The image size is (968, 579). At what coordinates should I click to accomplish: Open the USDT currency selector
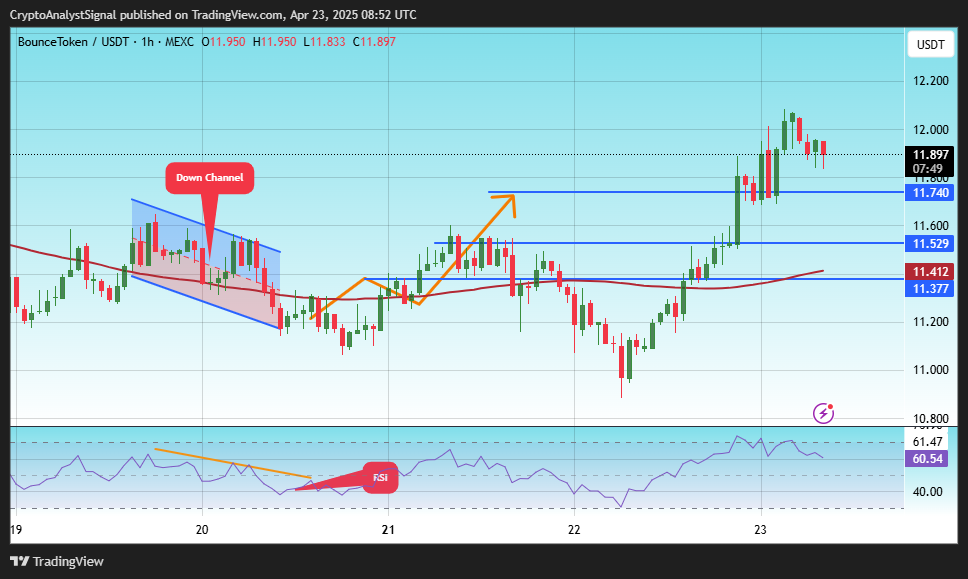930,44
